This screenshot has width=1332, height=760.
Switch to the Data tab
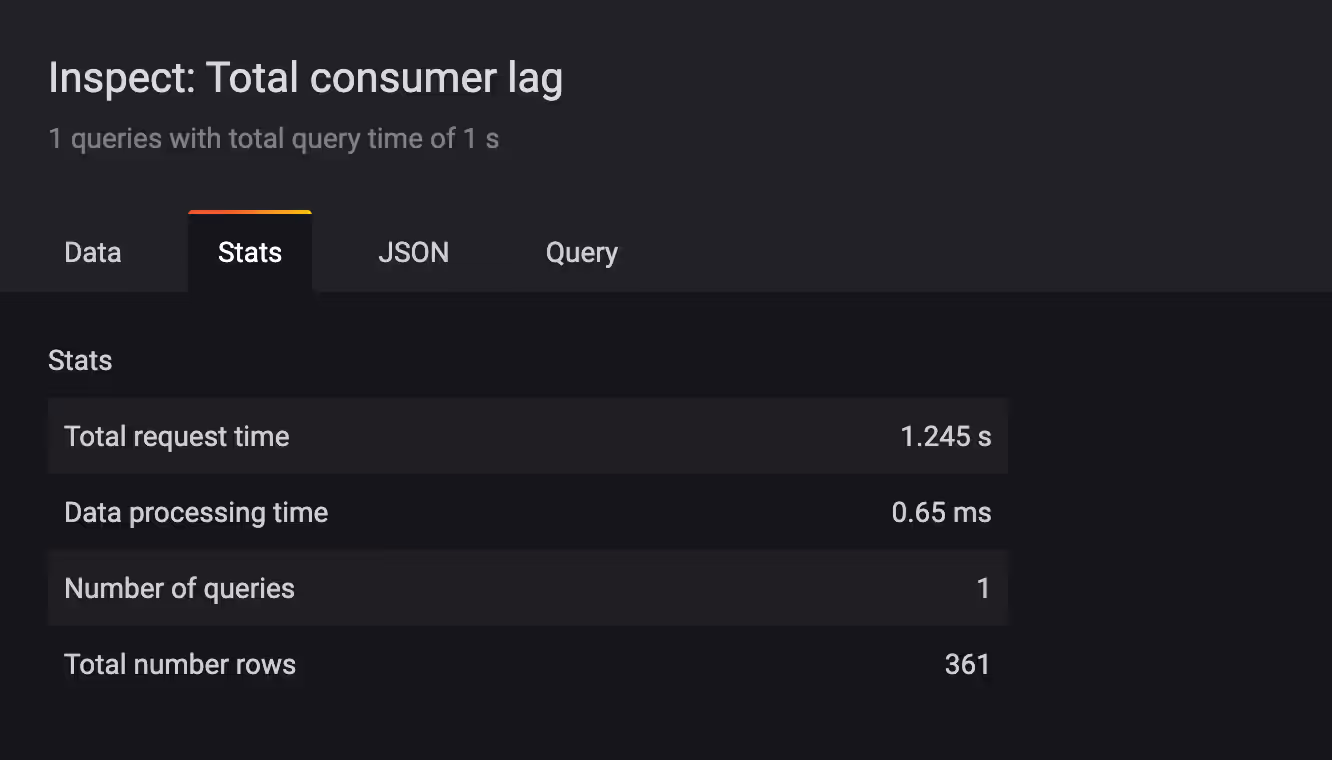[92, 252]
